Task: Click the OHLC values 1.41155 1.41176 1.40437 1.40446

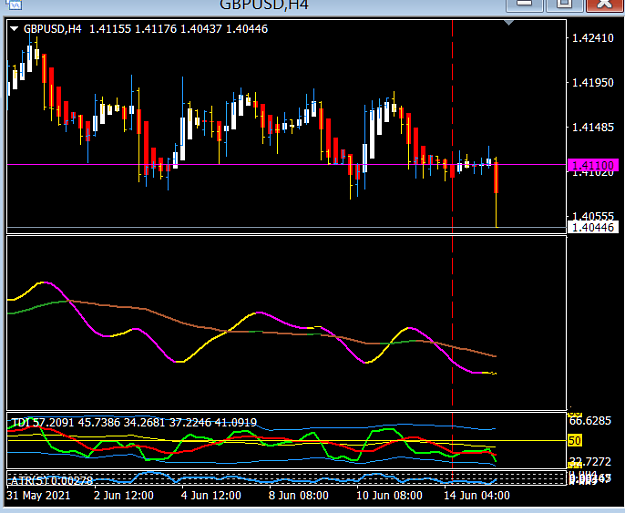Action: click(178, 29)
